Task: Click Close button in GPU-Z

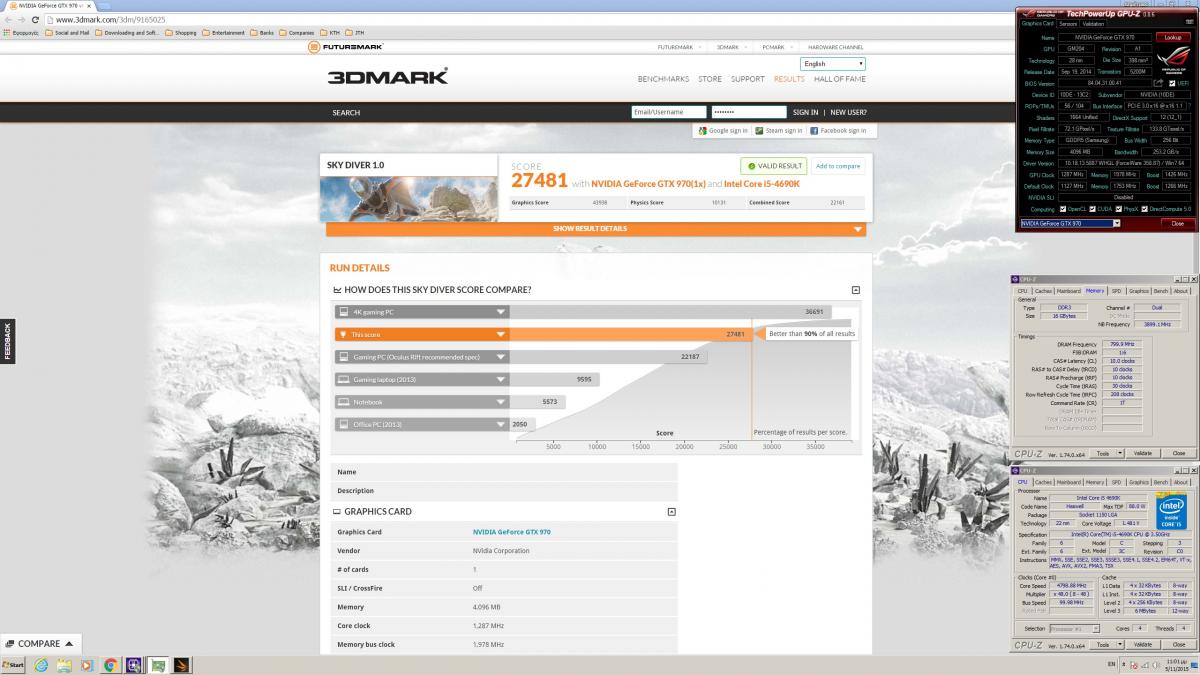Action: (x=1176, y=223)
